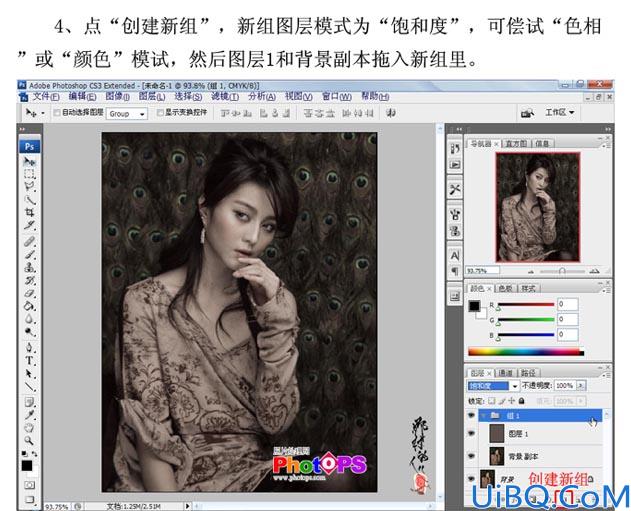Image resolution: width=631 pixels, height=511 pixels.
Task: Click the toolbox foreground color swatch
Action: [x=27, y=466]
